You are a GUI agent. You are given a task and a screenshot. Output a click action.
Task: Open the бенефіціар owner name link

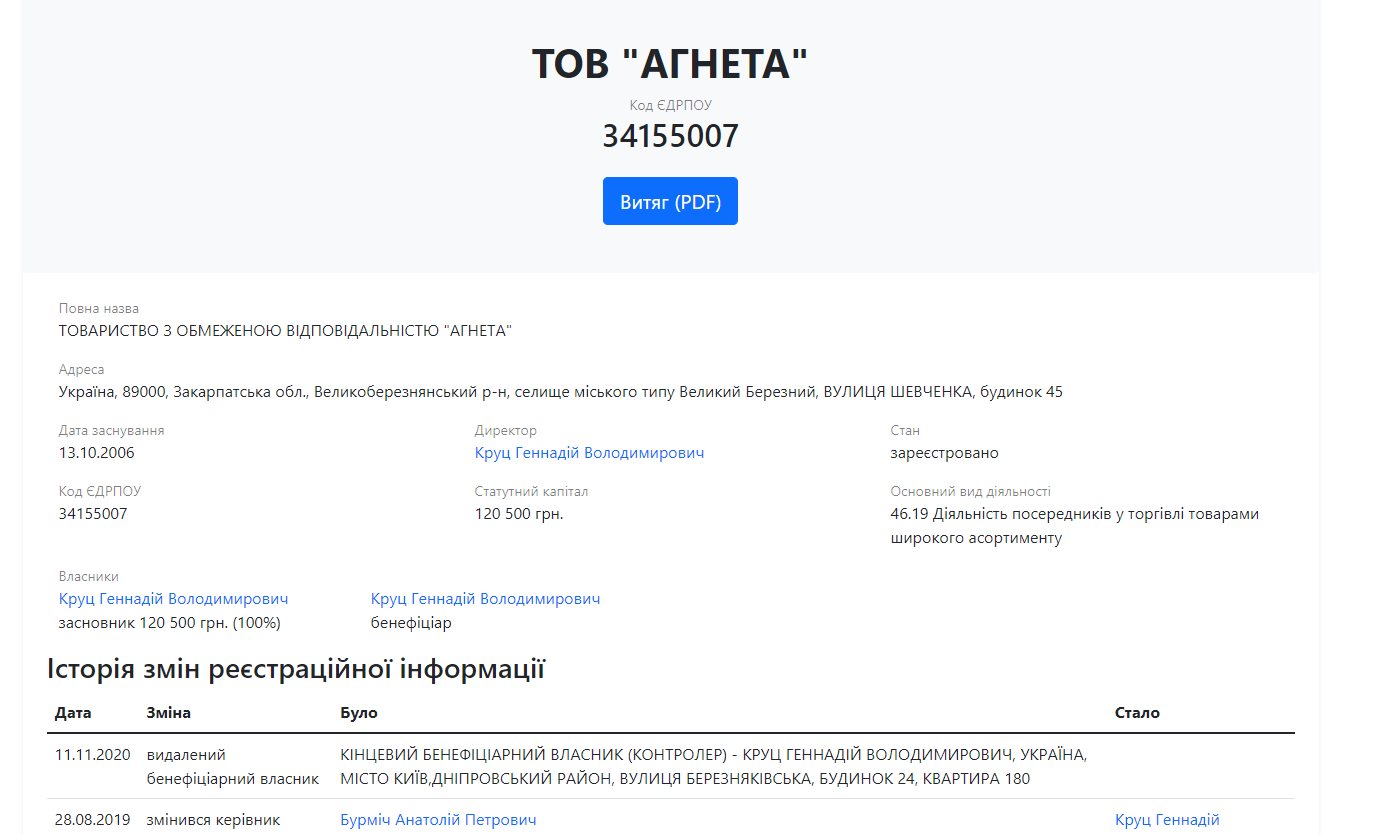coord(485,599)
